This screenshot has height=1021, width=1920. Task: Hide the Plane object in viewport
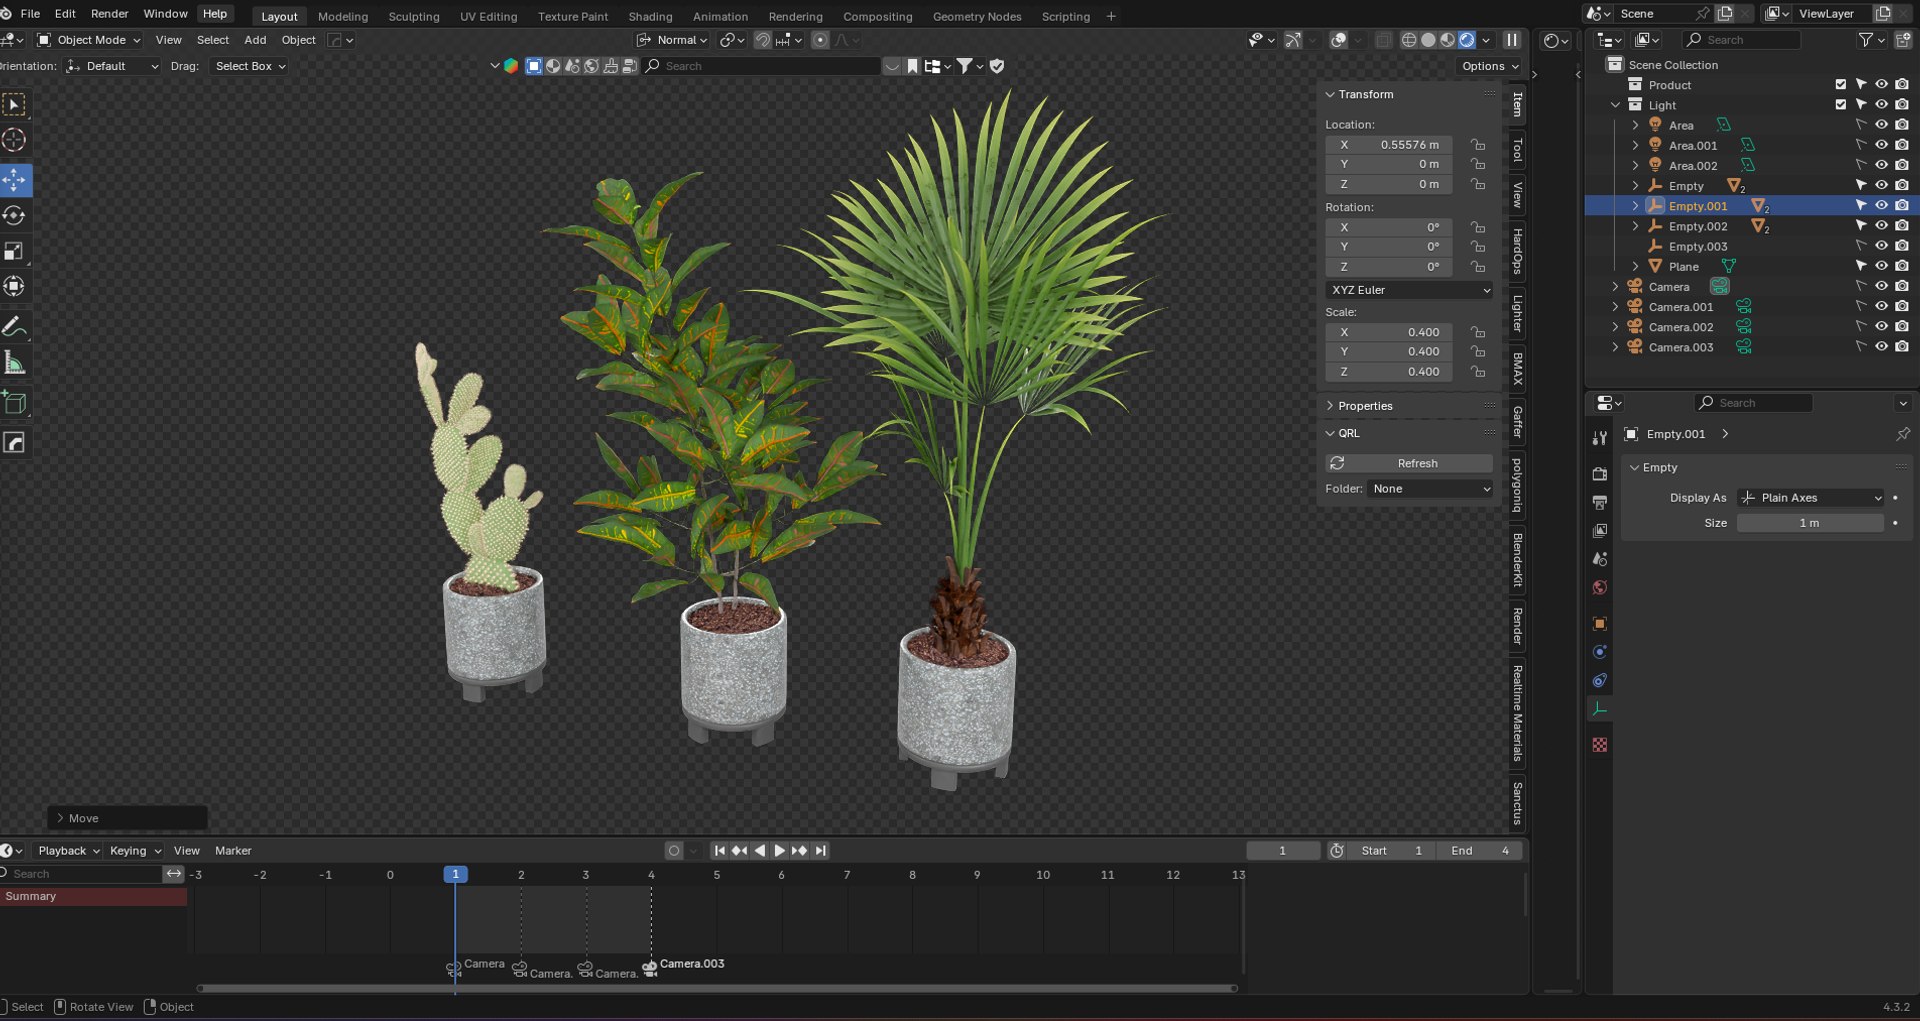pos(1881,266)
